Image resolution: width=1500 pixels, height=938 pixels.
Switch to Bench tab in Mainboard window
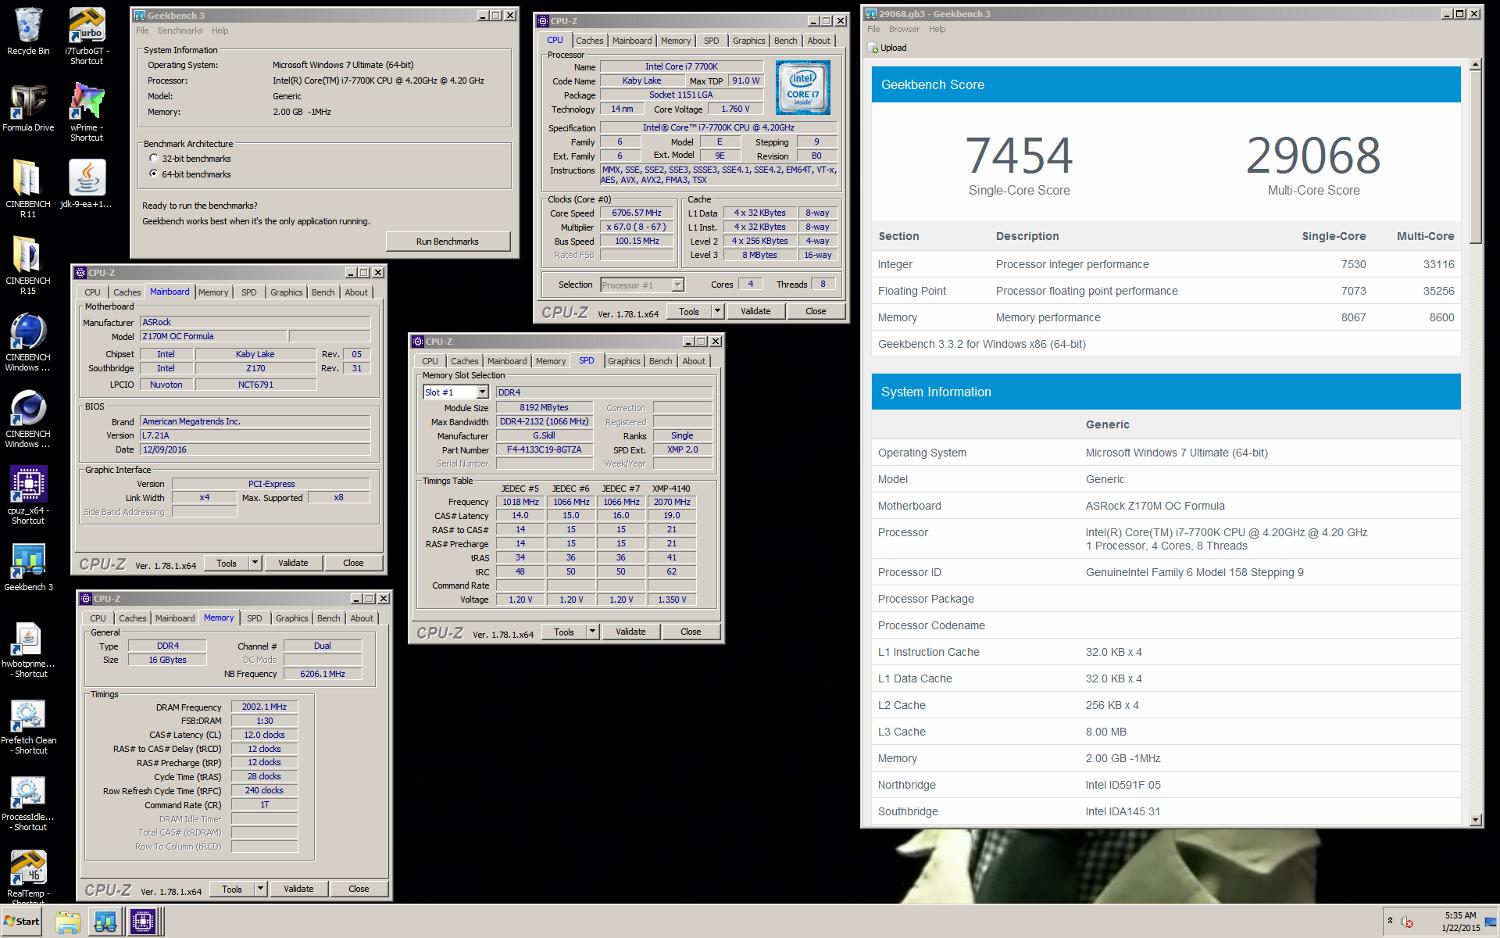click(x=323, y=292)
